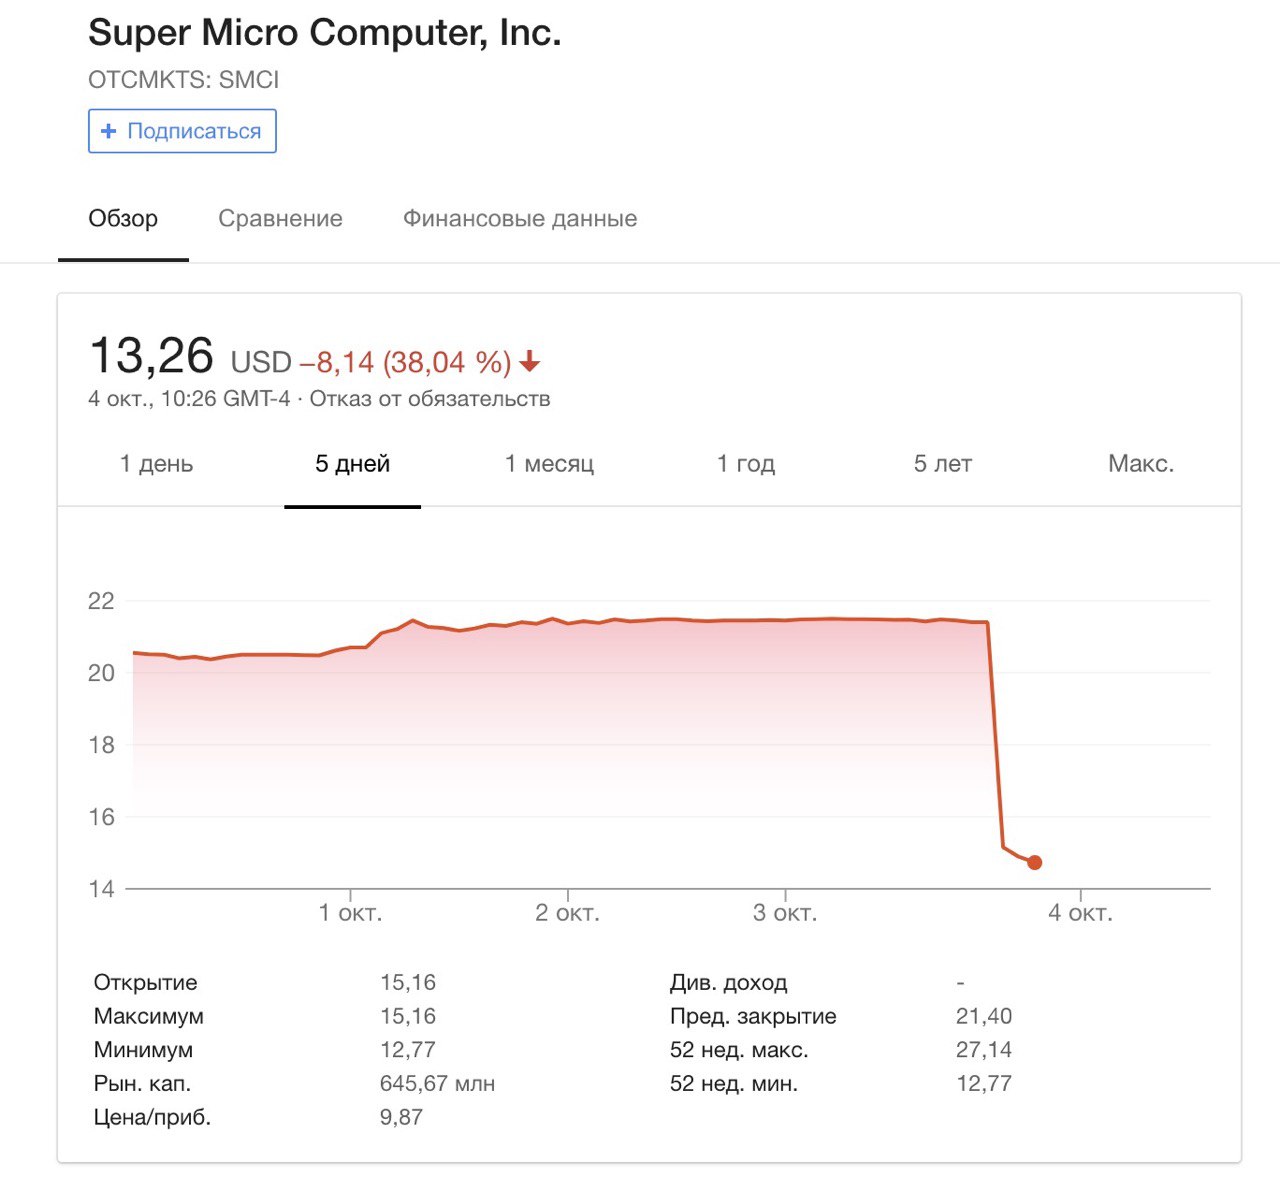Click the 2 окт. axis label
Image resolution: width=1280 pixels, height=1177 pixels.
pos(567,913)
